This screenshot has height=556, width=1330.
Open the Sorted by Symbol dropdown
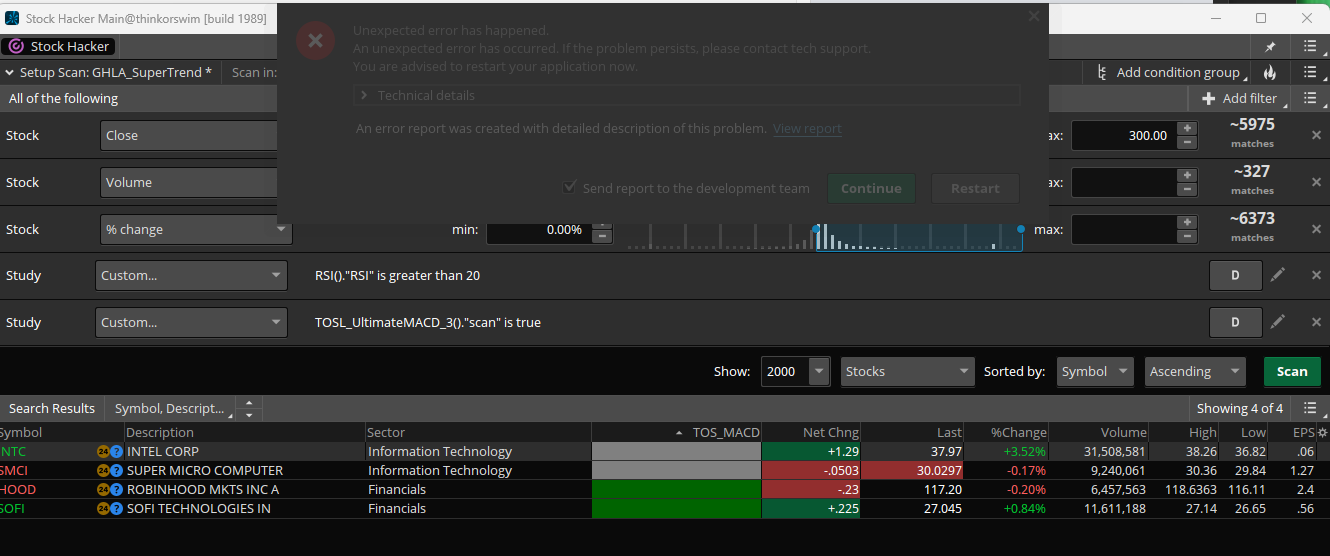point(1095,371)
